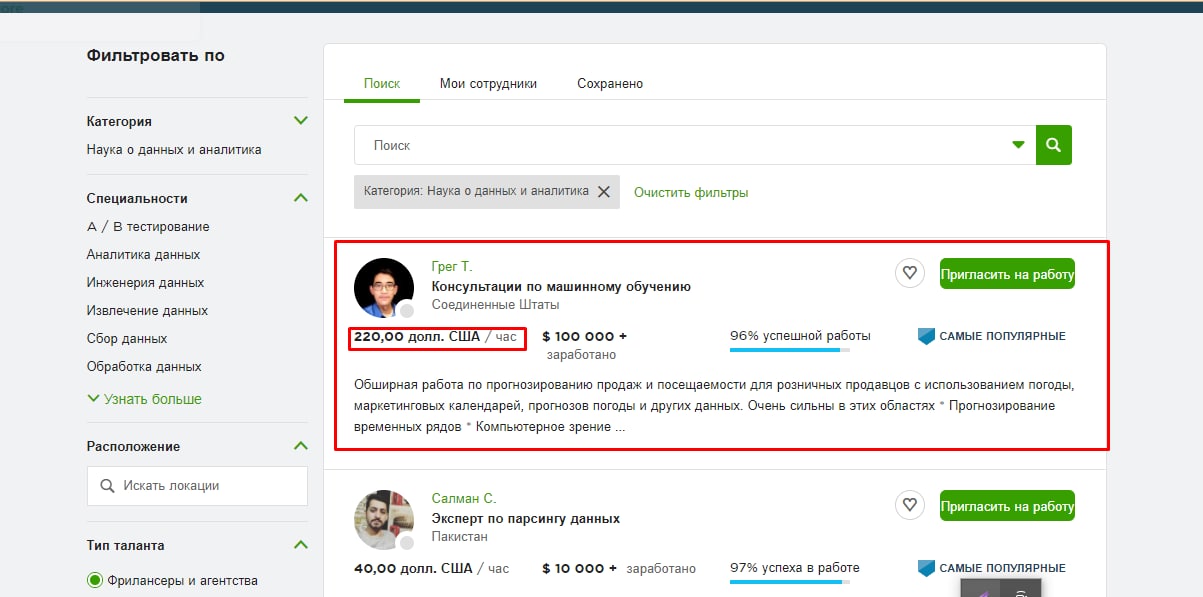The image size is (1203, 597).
Task: Click title Эксперт по парсингу данных
Action: [526, 518]
